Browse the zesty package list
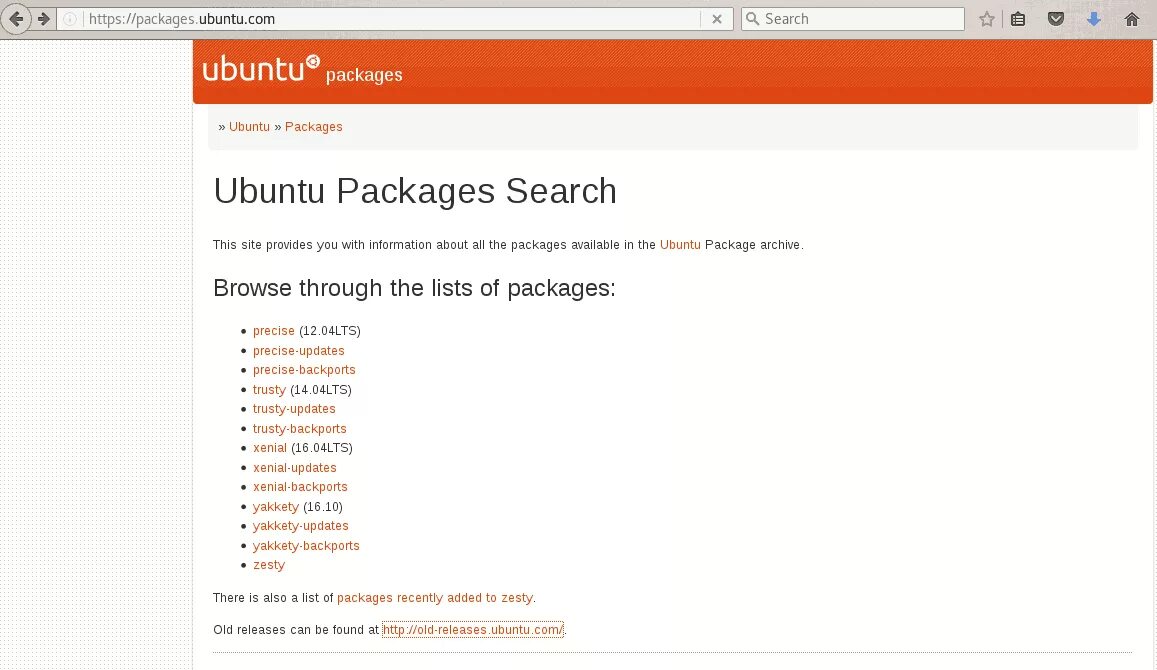Viewport: 1157px width, 670px height. click(x=269, y=565)
